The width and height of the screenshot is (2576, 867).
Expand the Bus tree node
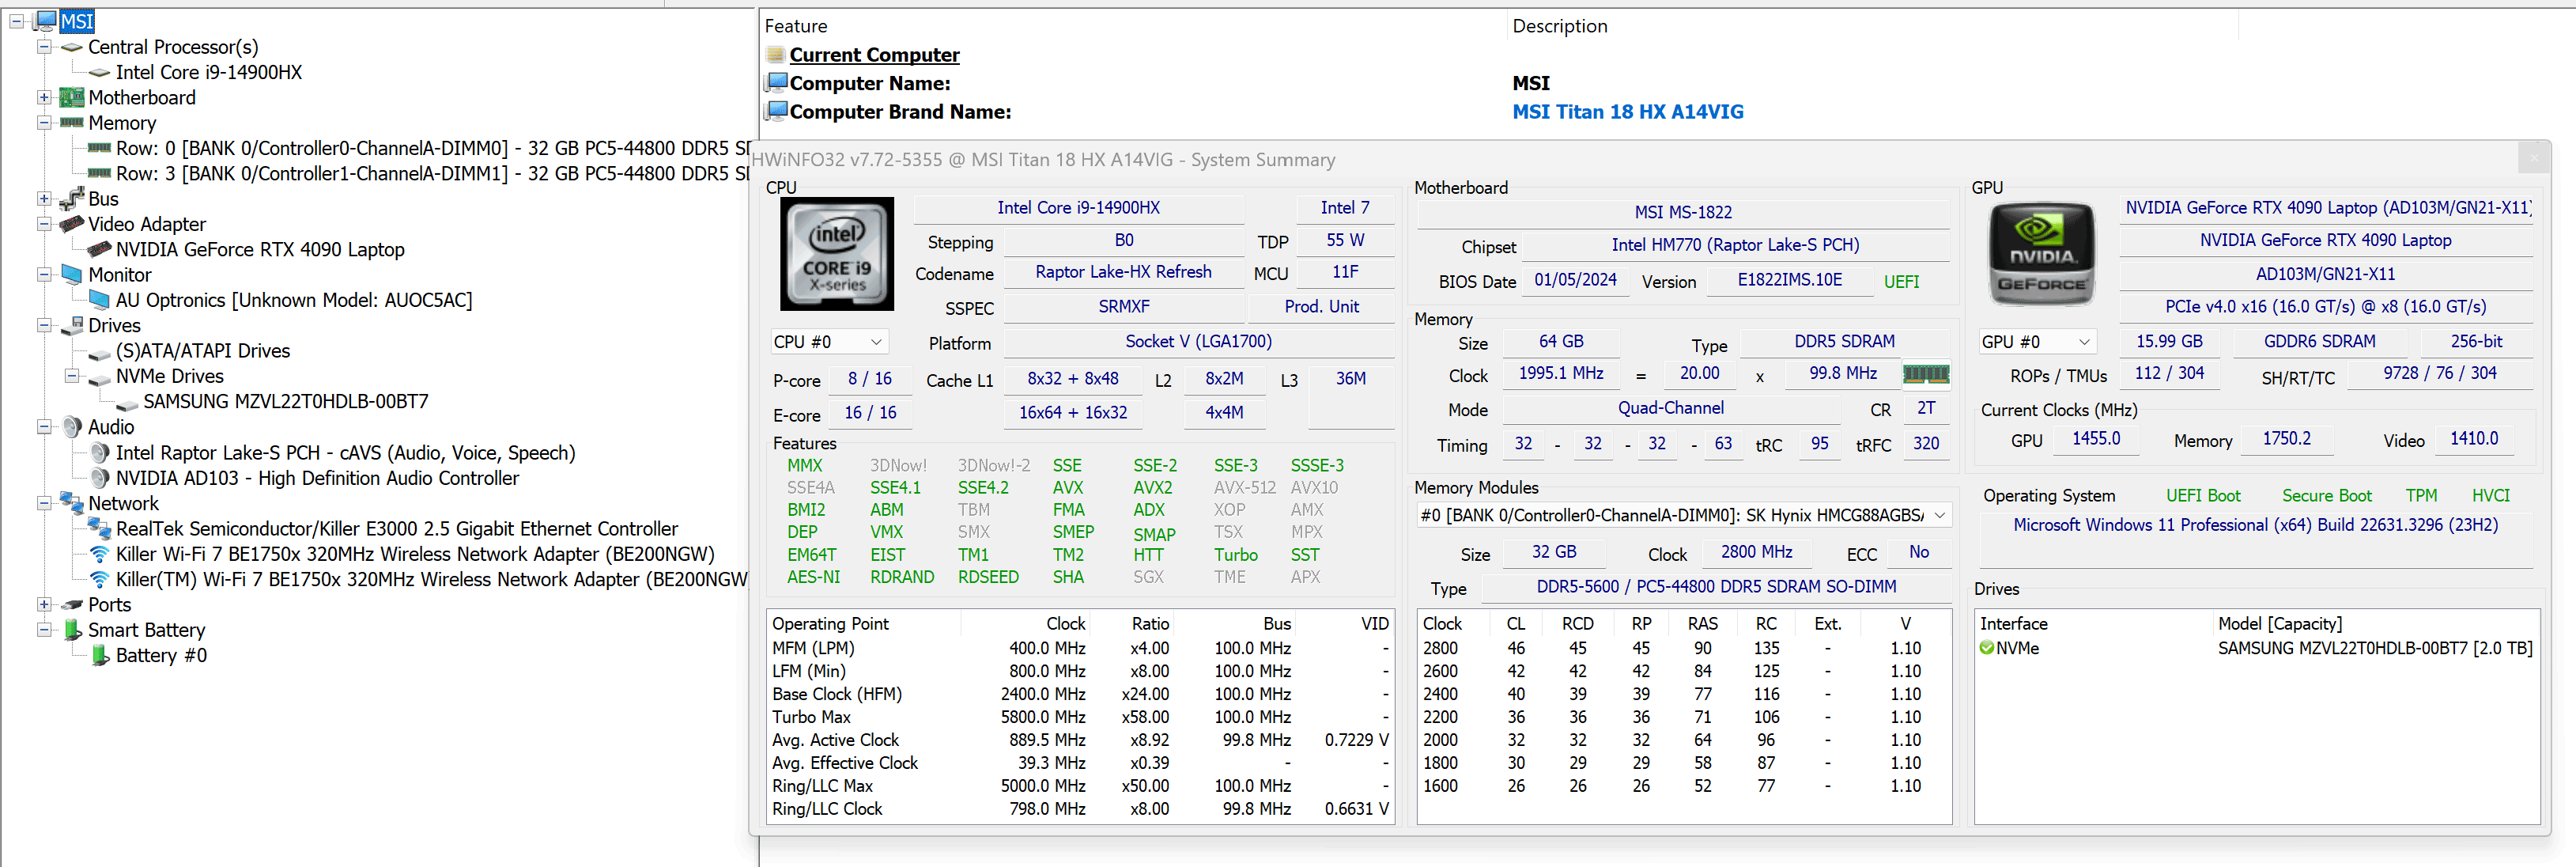coord(44,199)
